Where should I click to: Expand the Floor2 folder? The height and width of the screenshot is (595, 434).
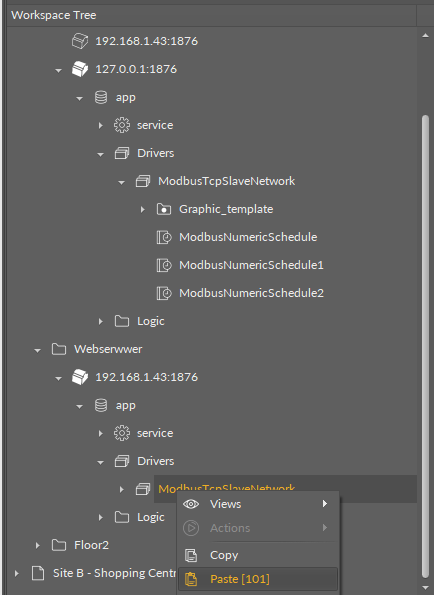click(x=38, y=545)
